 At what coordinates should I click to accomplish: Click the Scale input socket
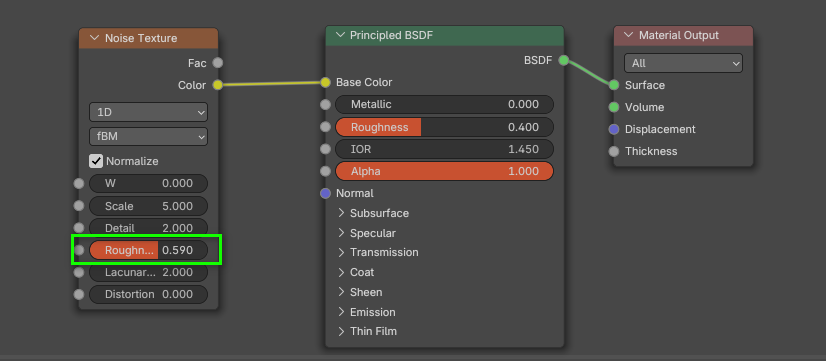click(x=79, y=206)
